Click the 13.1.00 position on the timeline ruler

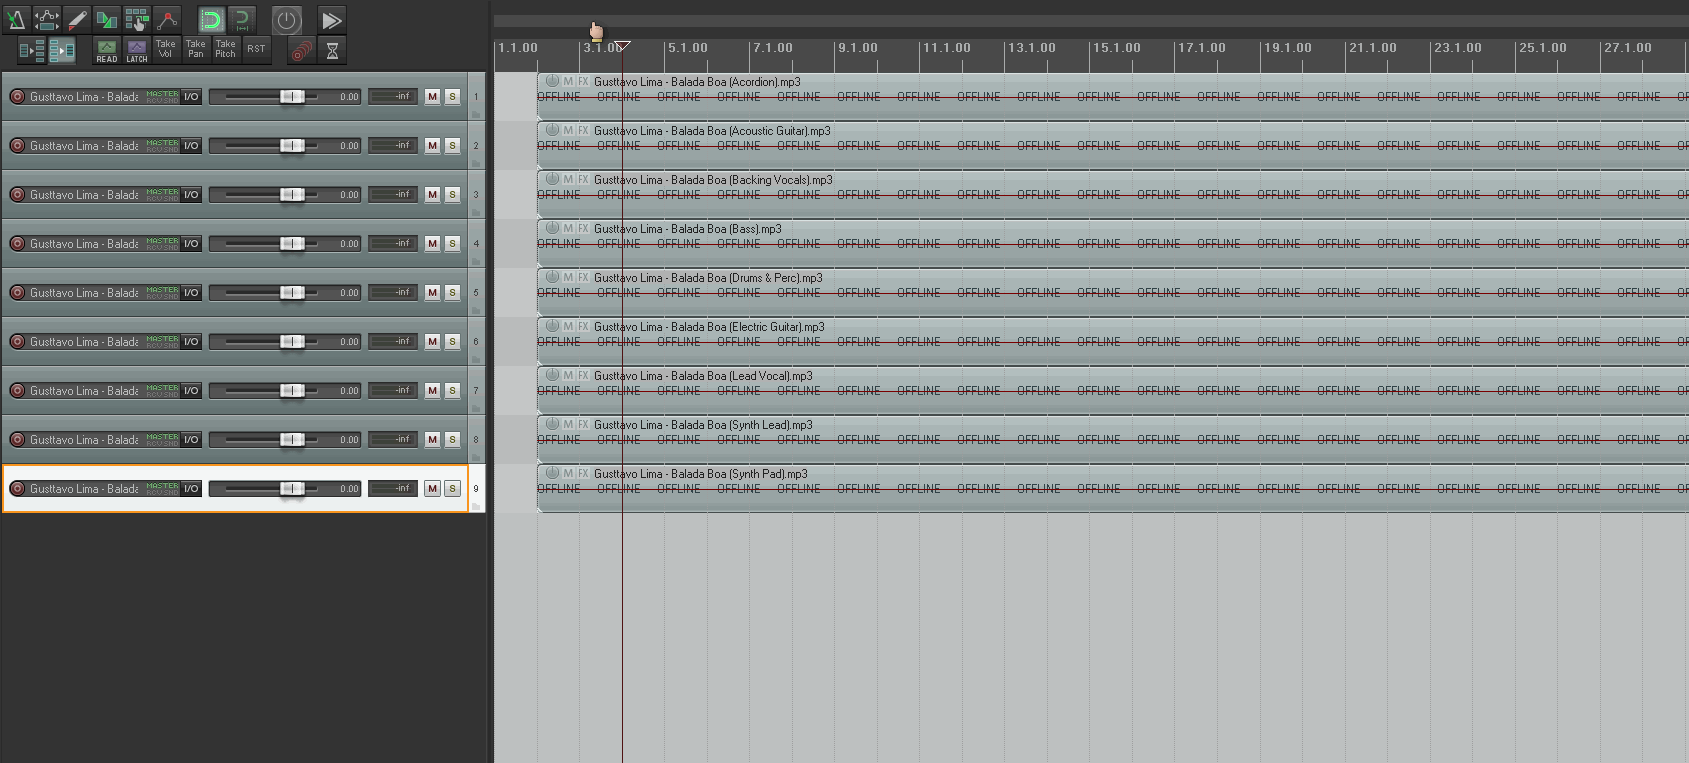tap(1032, 48)
